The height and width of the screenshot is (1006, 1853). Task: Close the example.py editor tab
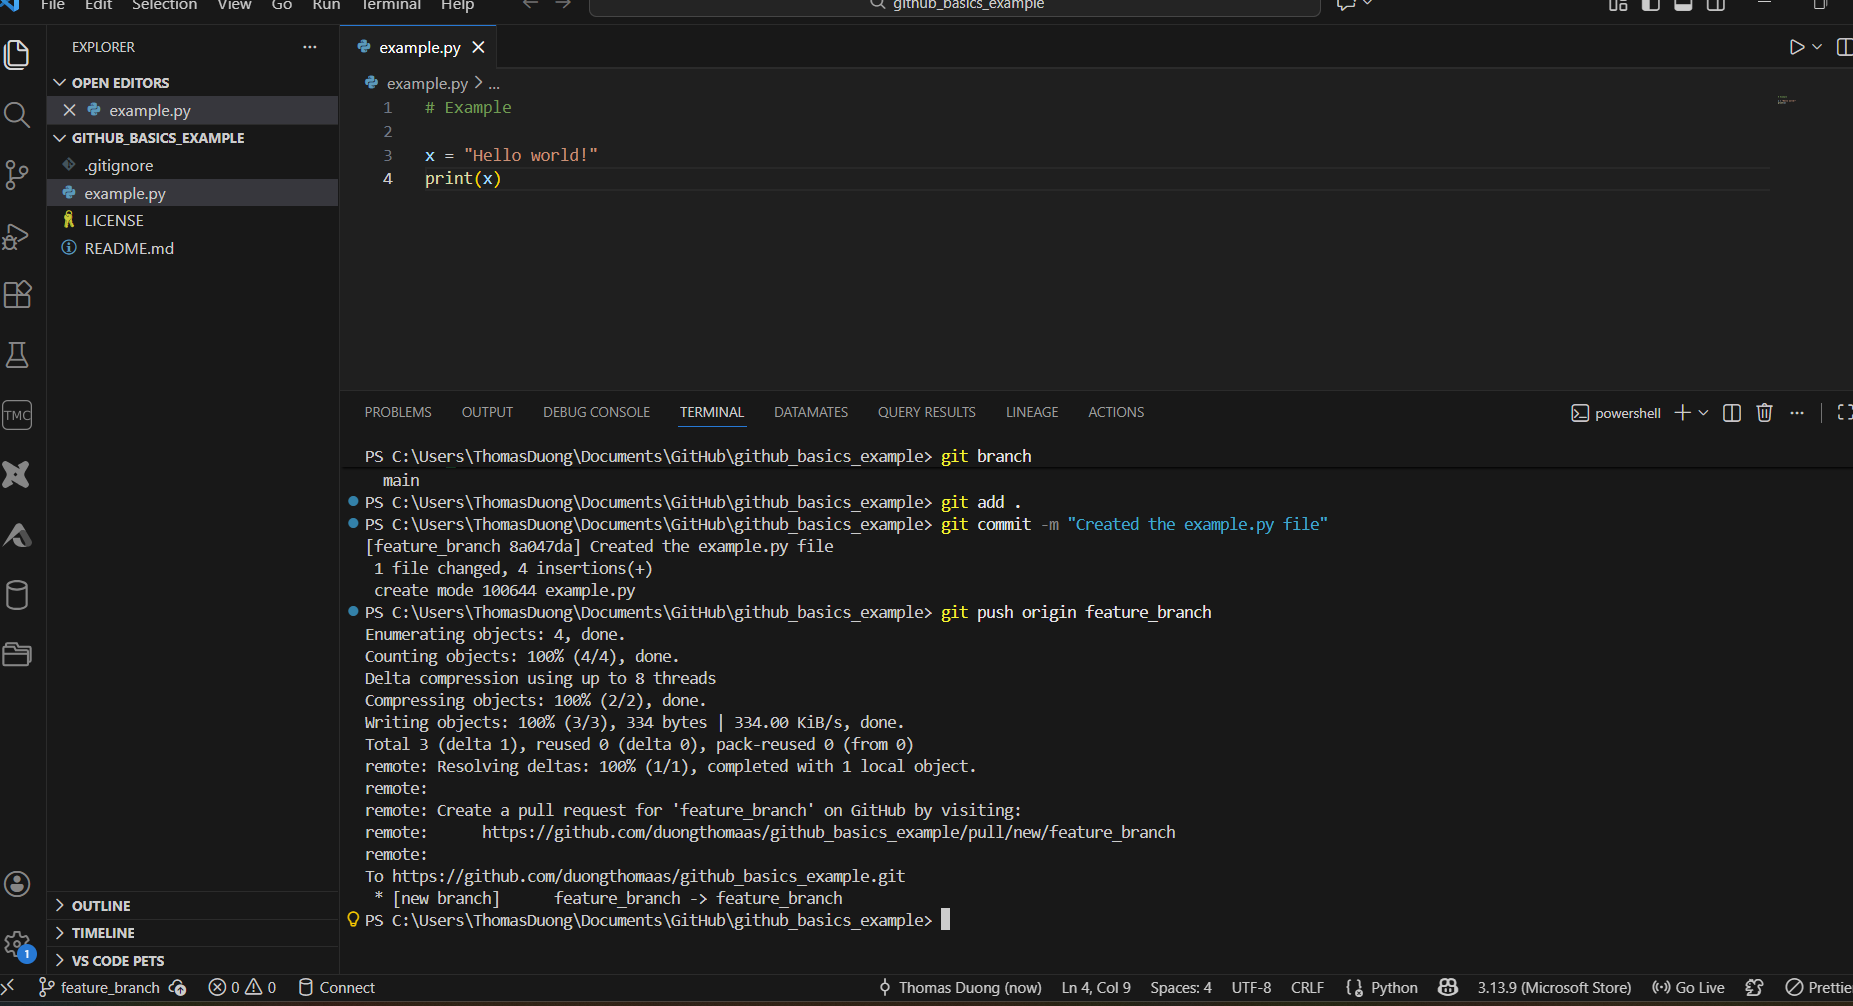[479, 48]
